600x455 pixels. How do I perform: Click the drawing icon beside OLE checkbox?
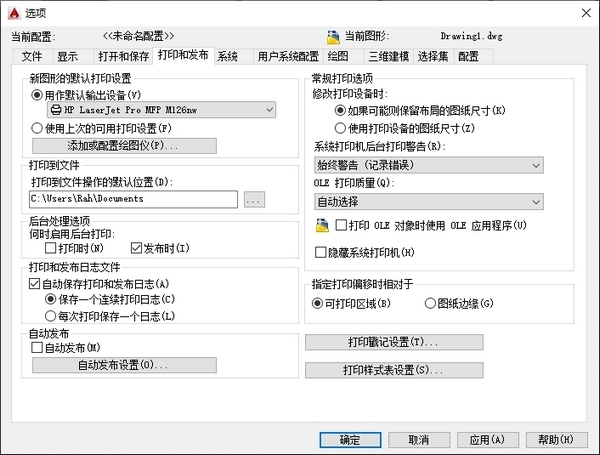[322, 225]
